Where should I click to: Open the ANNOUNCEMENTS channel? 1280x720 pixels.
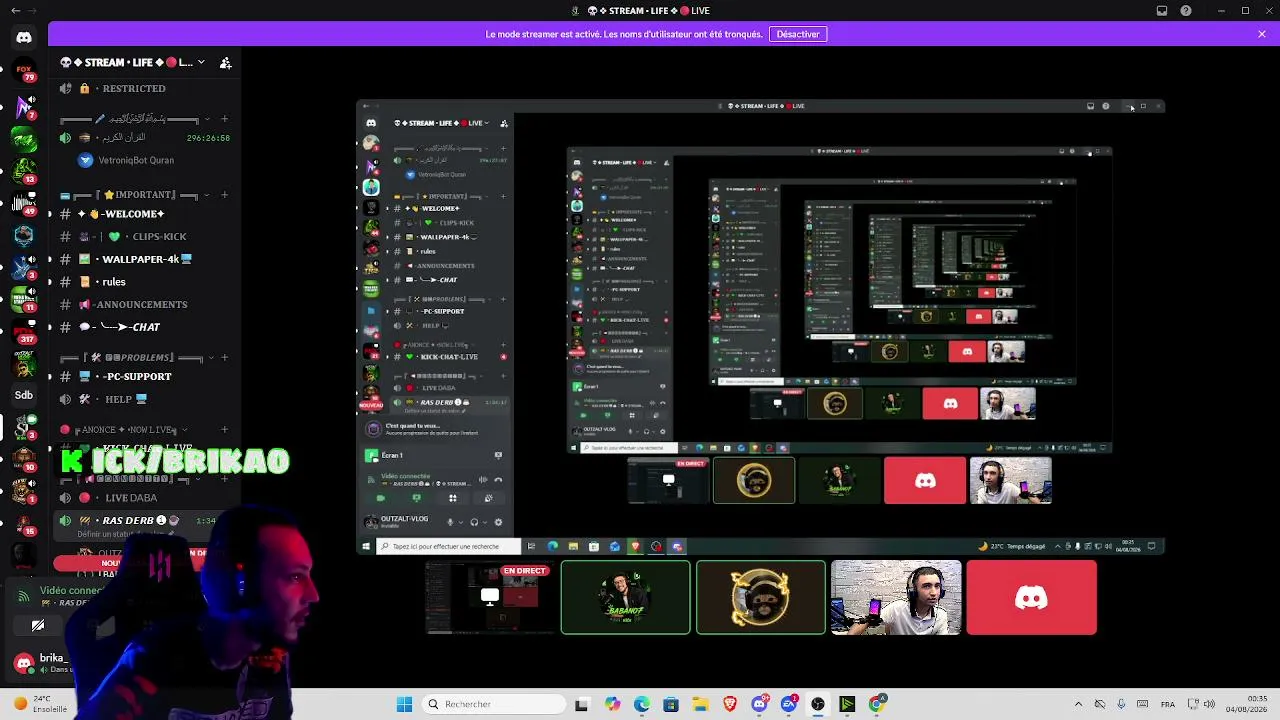pos(144,304)
